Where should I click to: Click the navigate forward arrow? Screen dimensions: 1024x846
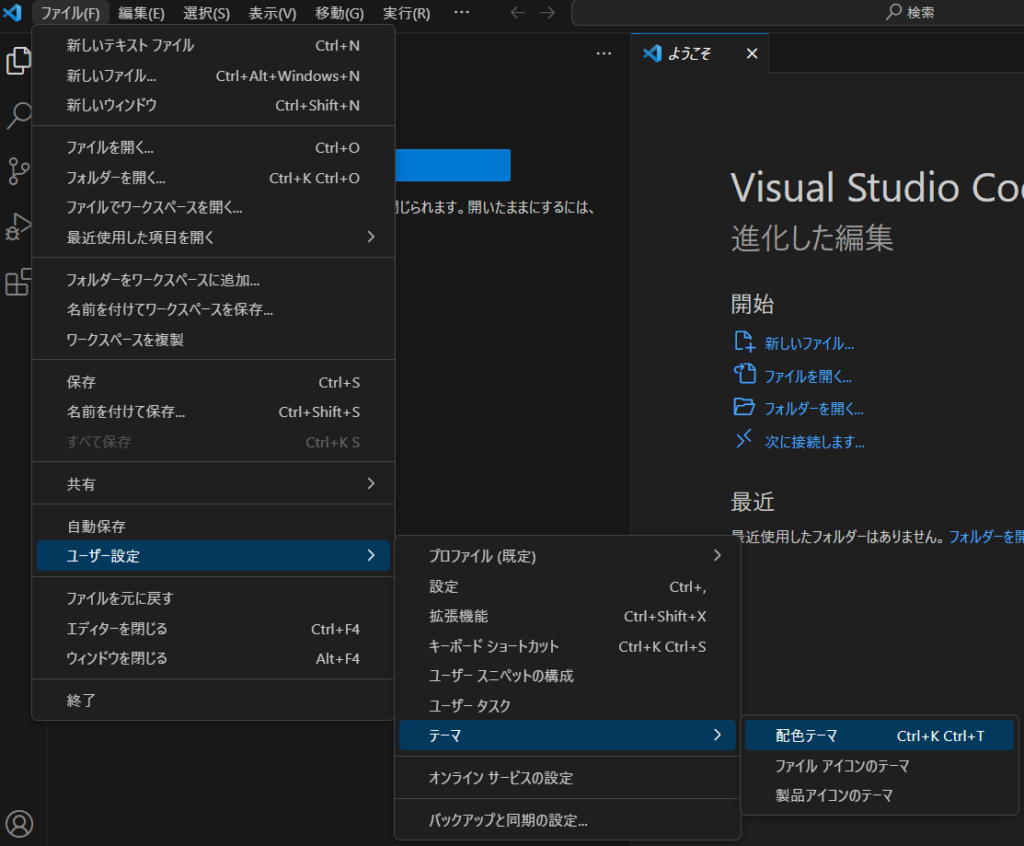(547, 13)
